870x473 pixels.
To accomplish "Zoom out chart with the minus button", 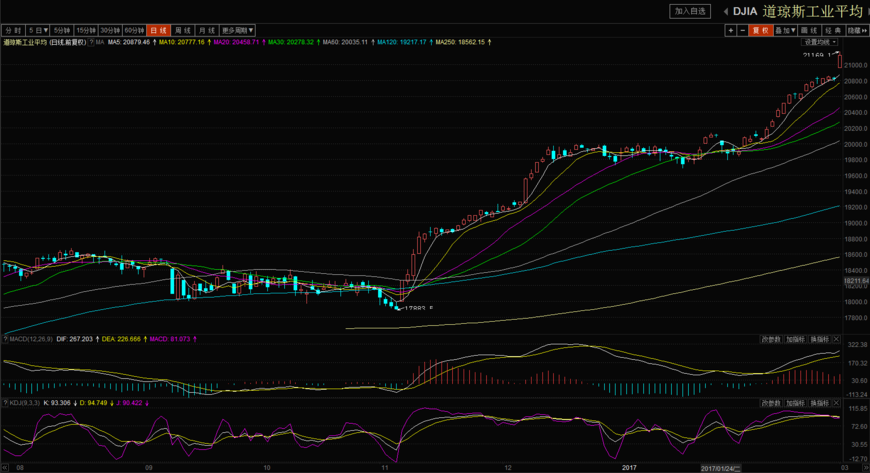I will (x=742, y=31).
